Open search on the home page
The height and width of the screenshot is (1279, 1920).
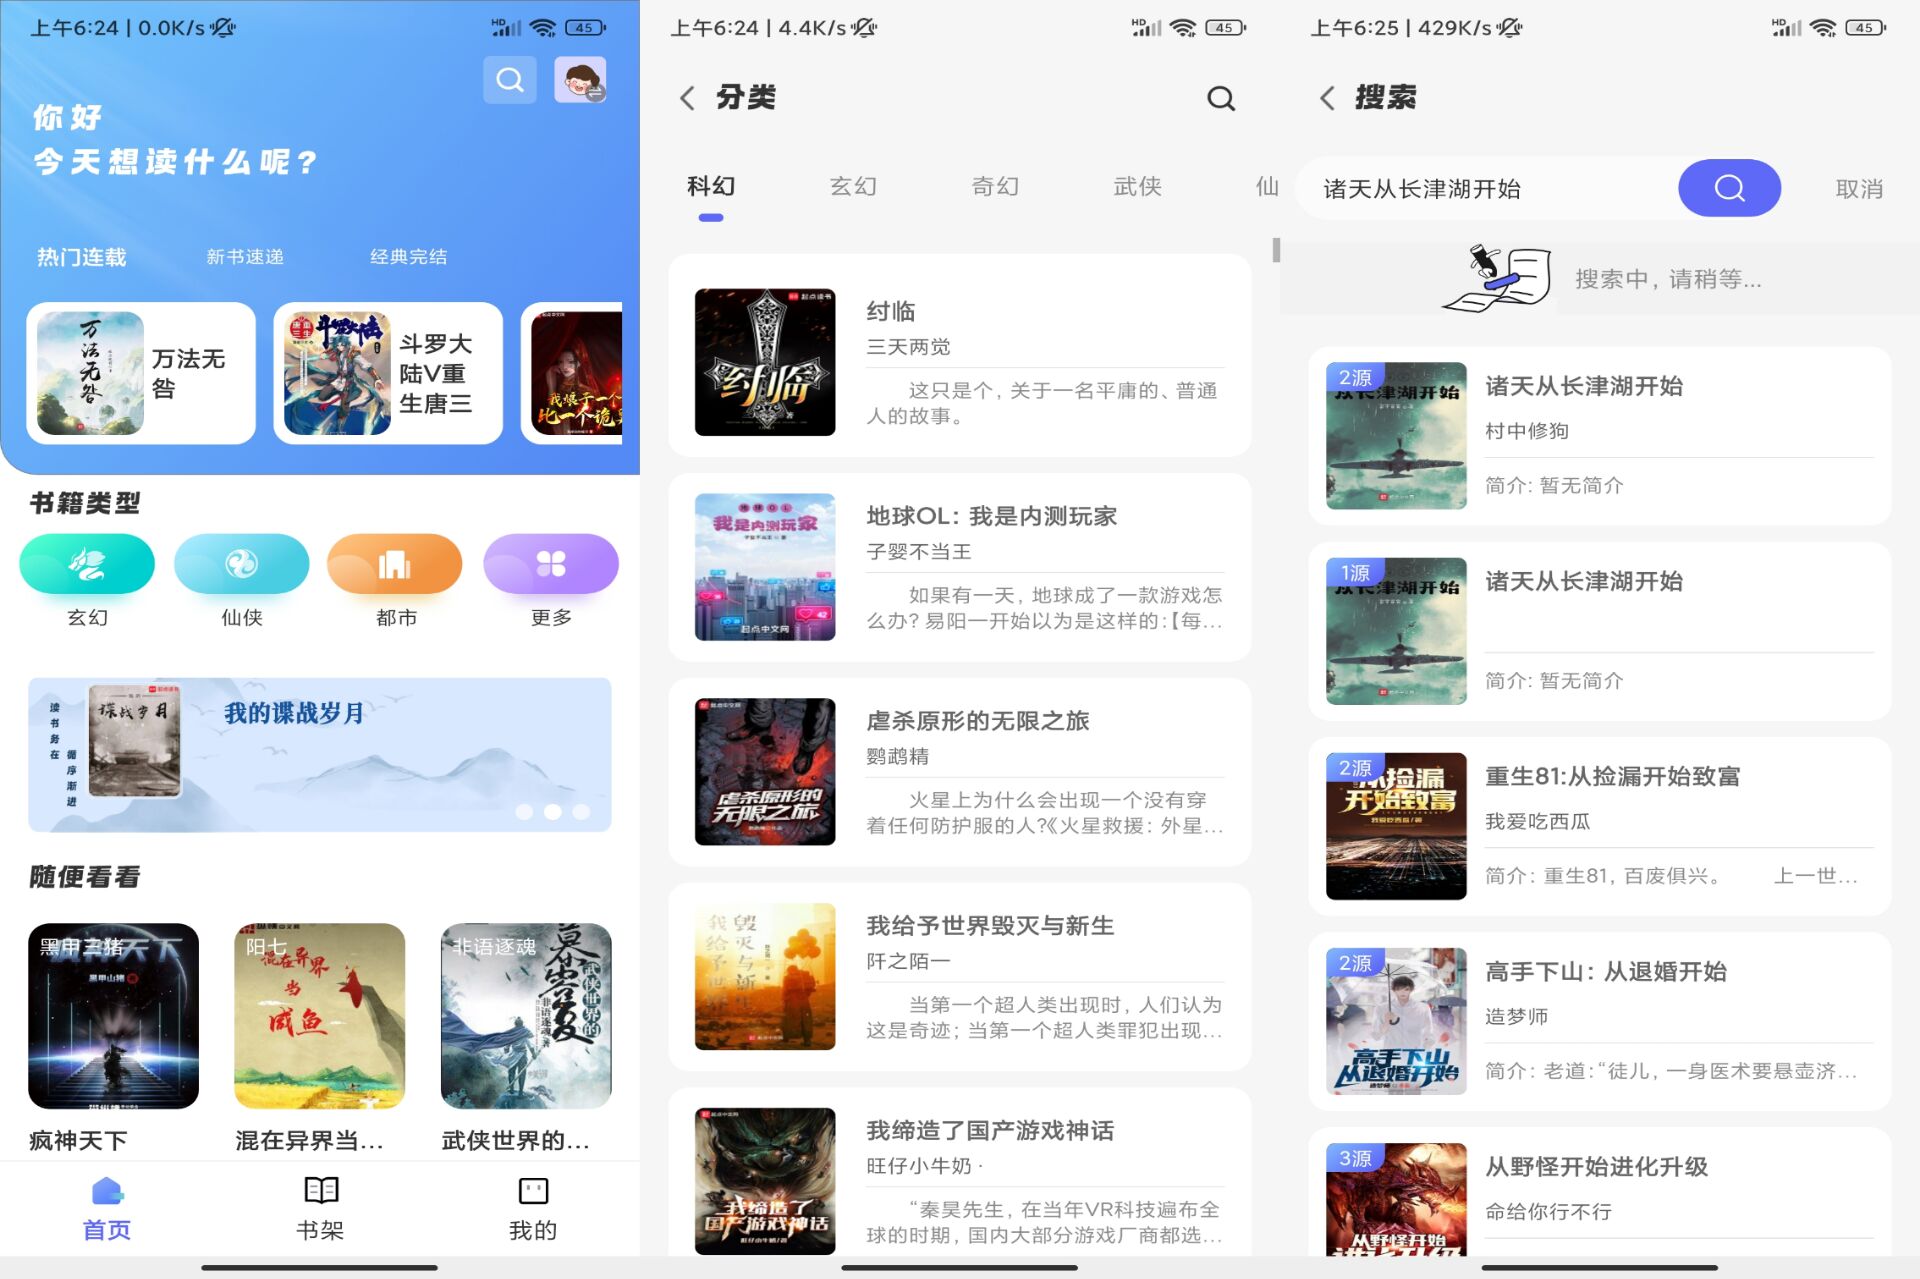click(x=510, y=80)
